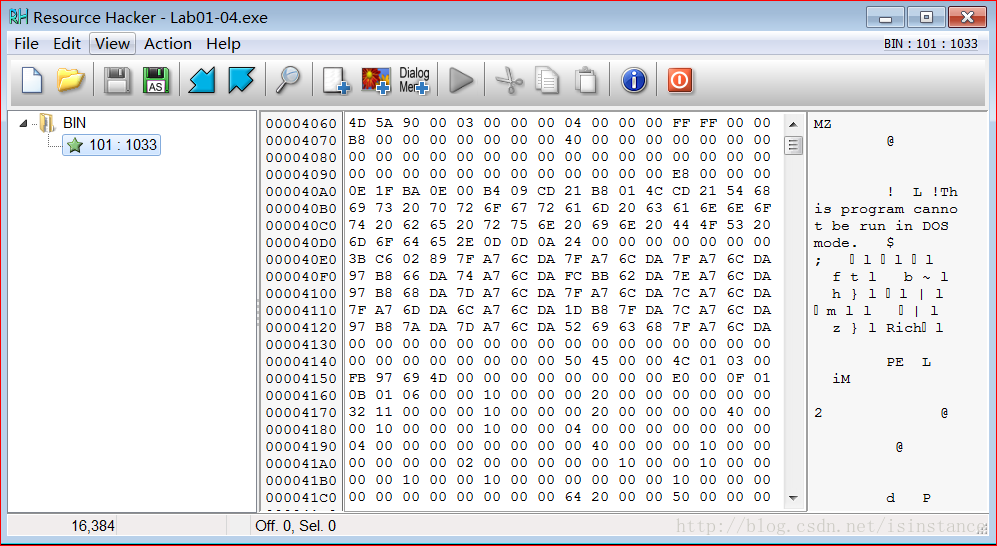This screenshot has height=546, width=997.
Task: Open the Help menu
Action: click(x=223, y=44)
